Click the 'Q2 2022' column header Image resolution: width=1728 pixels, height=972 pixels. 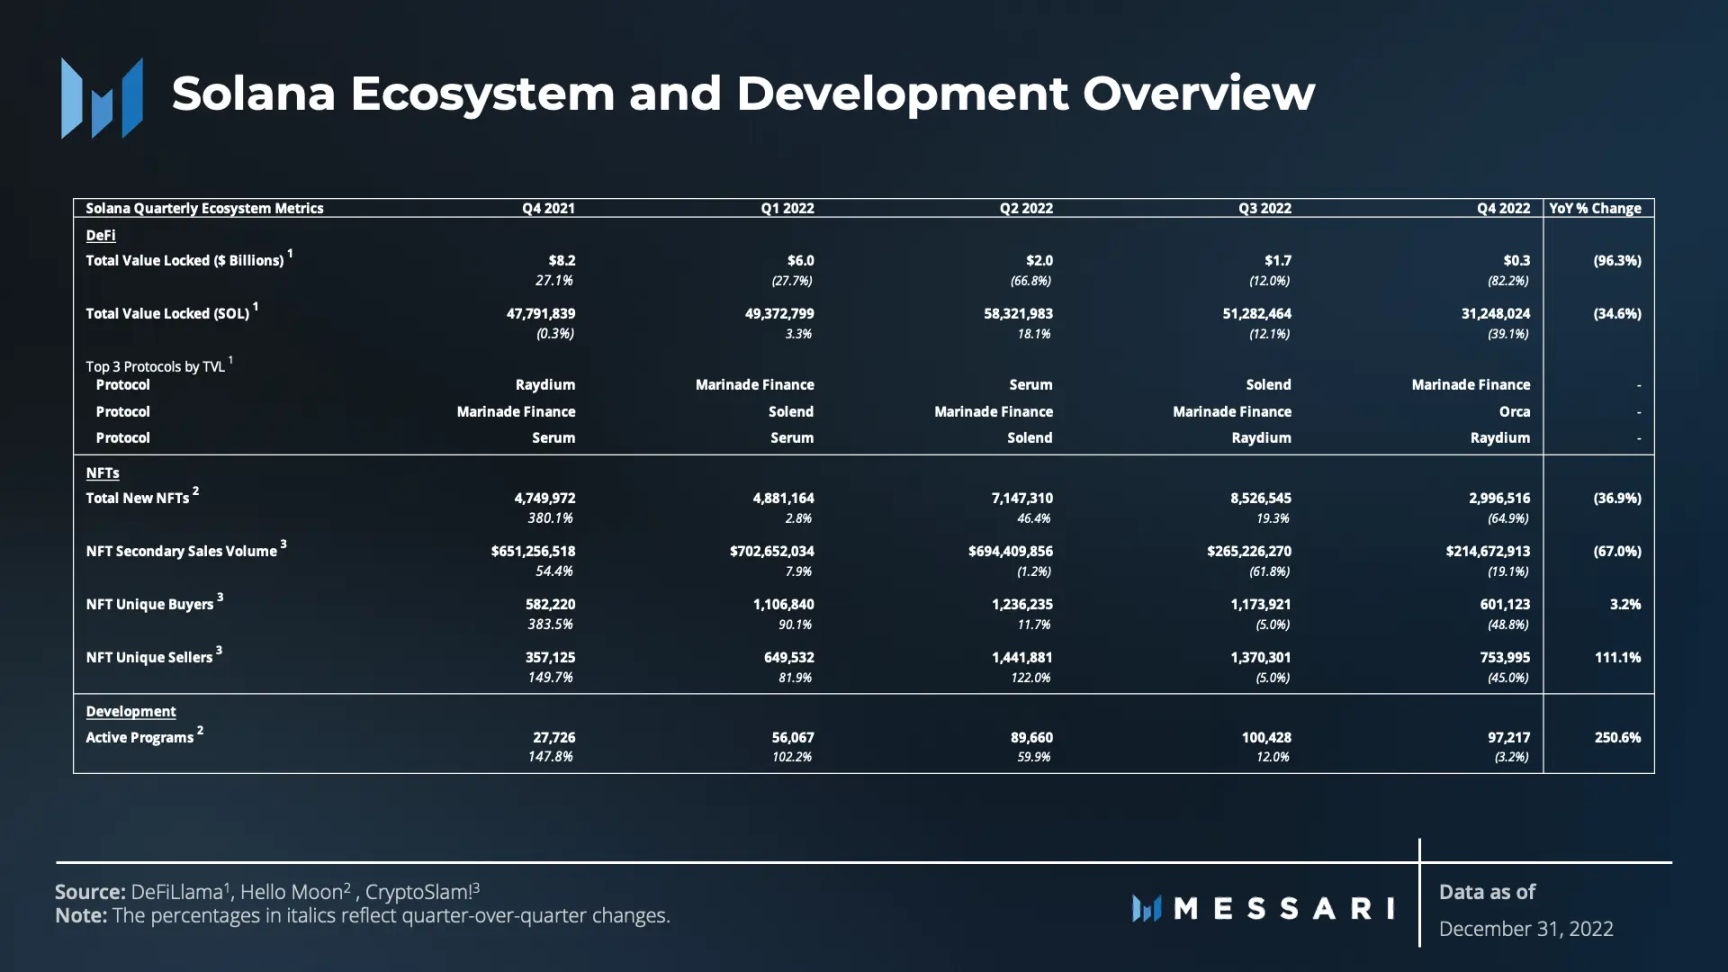[x=1026, y=208]
